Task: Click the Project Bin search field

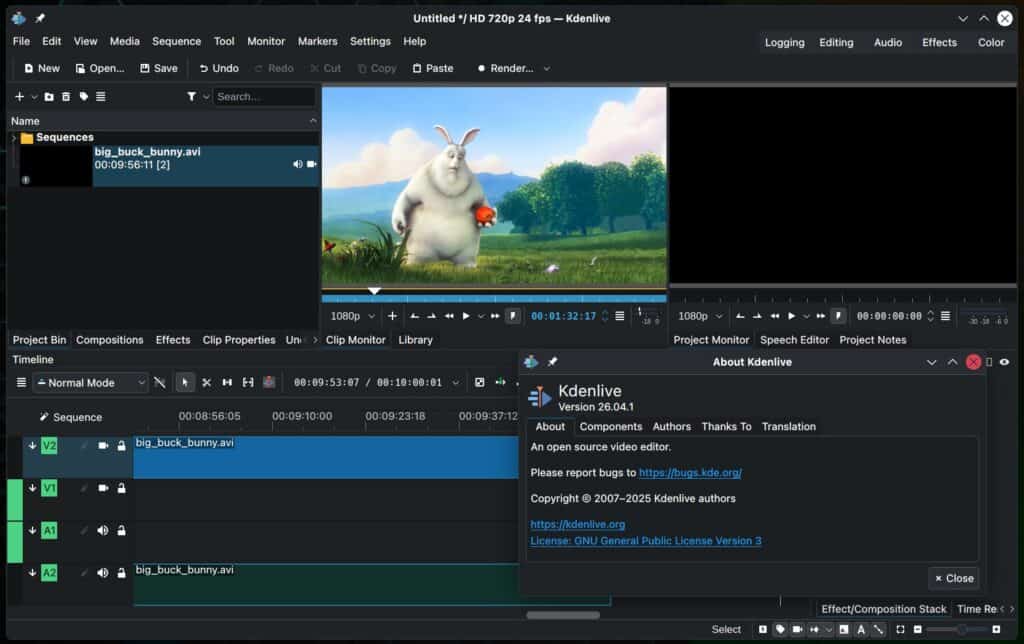Action: click(264, 97)
